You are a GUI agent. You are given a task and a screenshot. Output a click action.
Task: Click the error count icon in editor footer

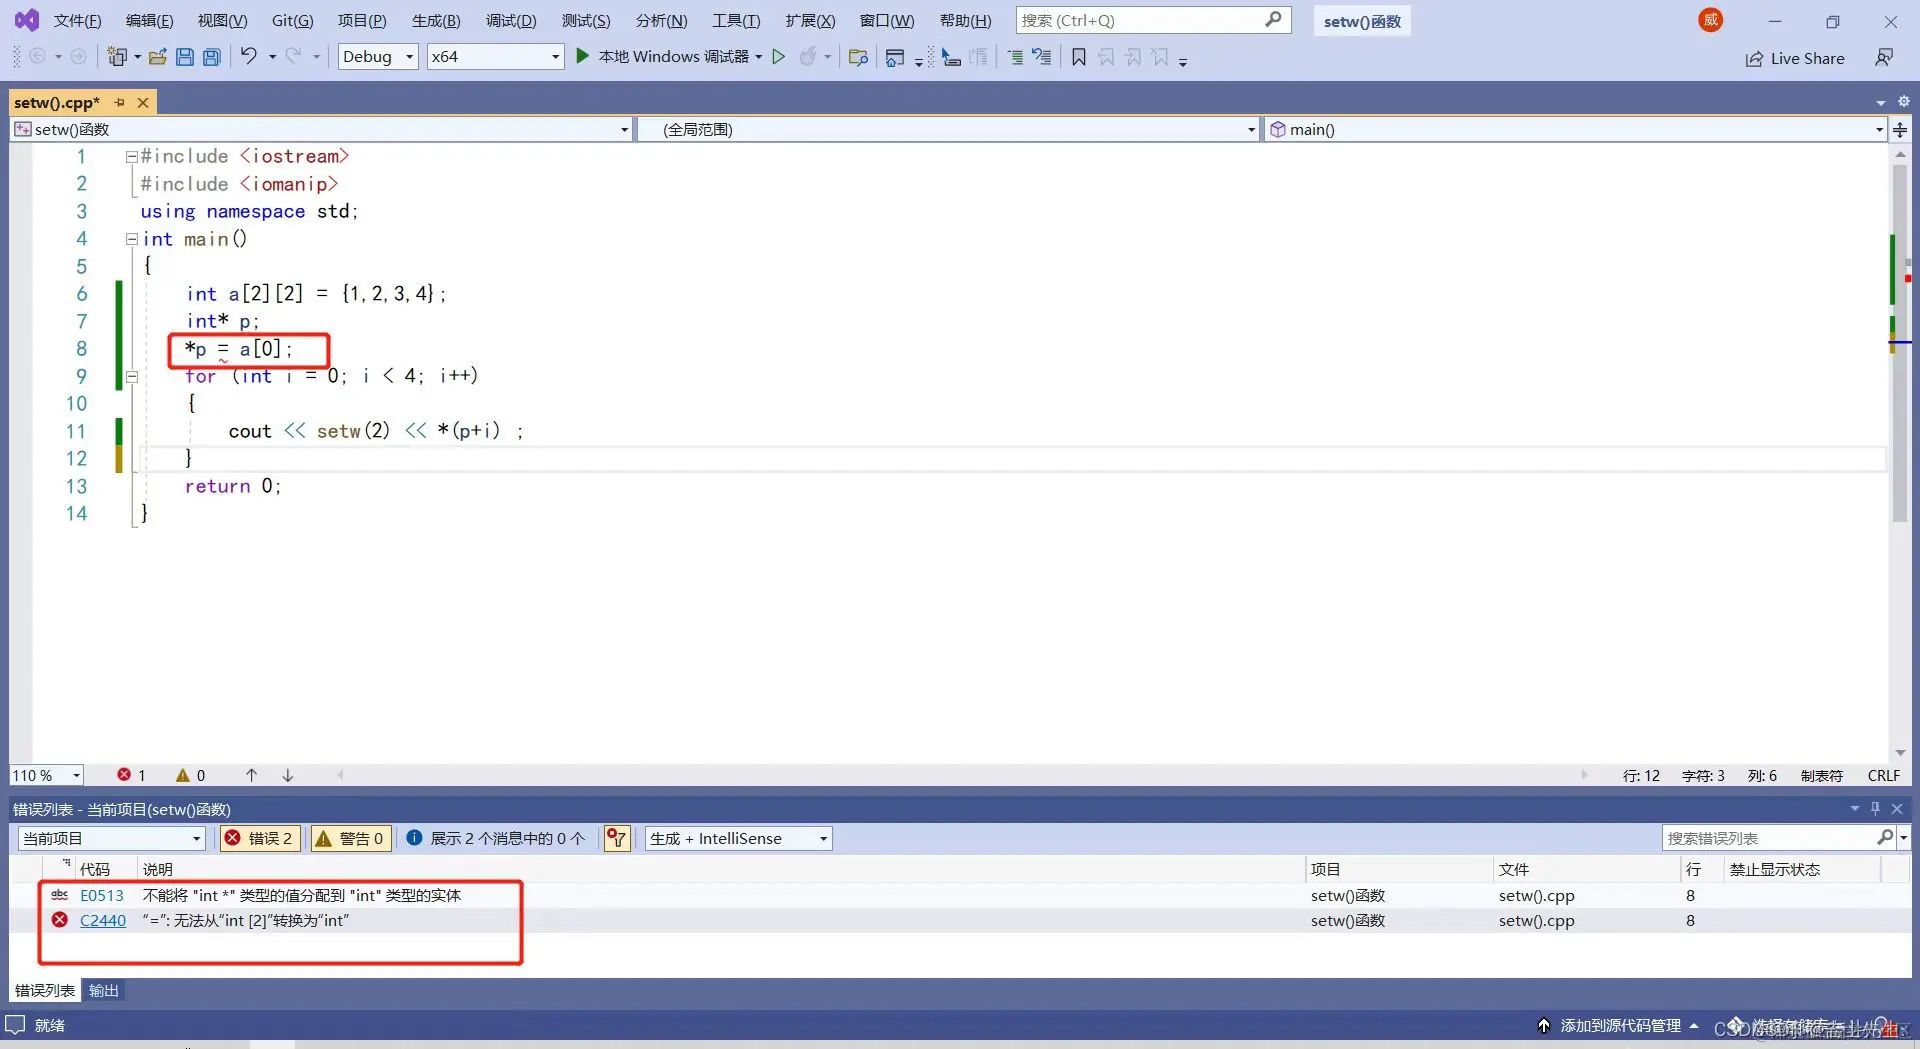coord(124,775)
